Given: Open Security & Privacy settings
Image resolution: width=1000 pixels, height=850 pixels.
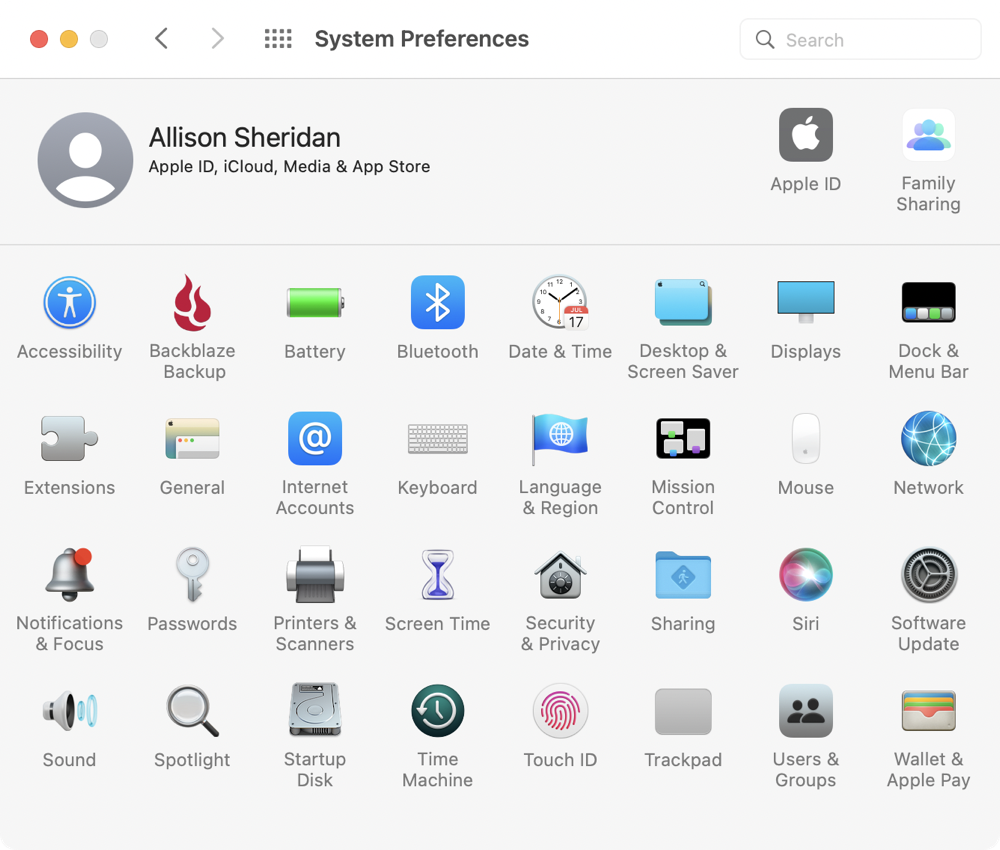Looking at the screenshot, I should tap(560, 575).
